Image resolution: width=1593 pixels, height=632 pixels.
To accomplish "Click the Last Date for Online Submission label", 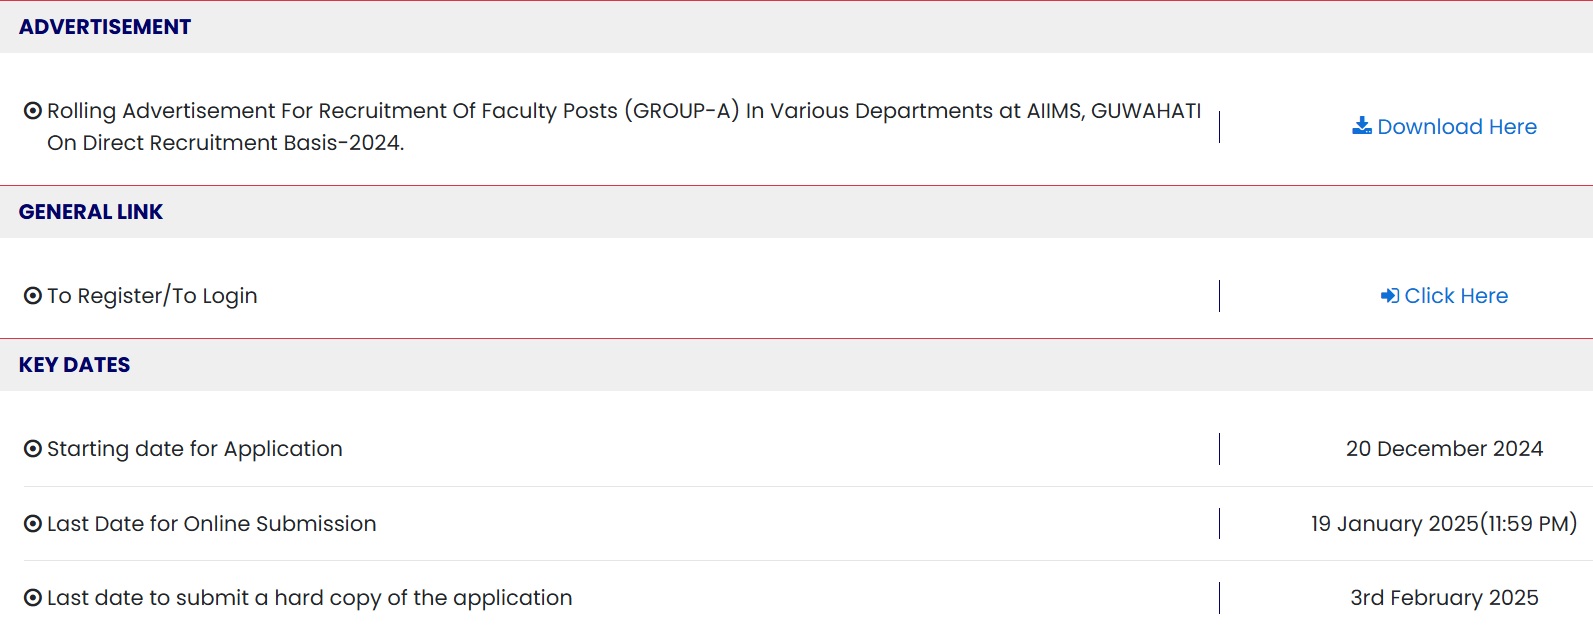I will click(x=212, y=524).
